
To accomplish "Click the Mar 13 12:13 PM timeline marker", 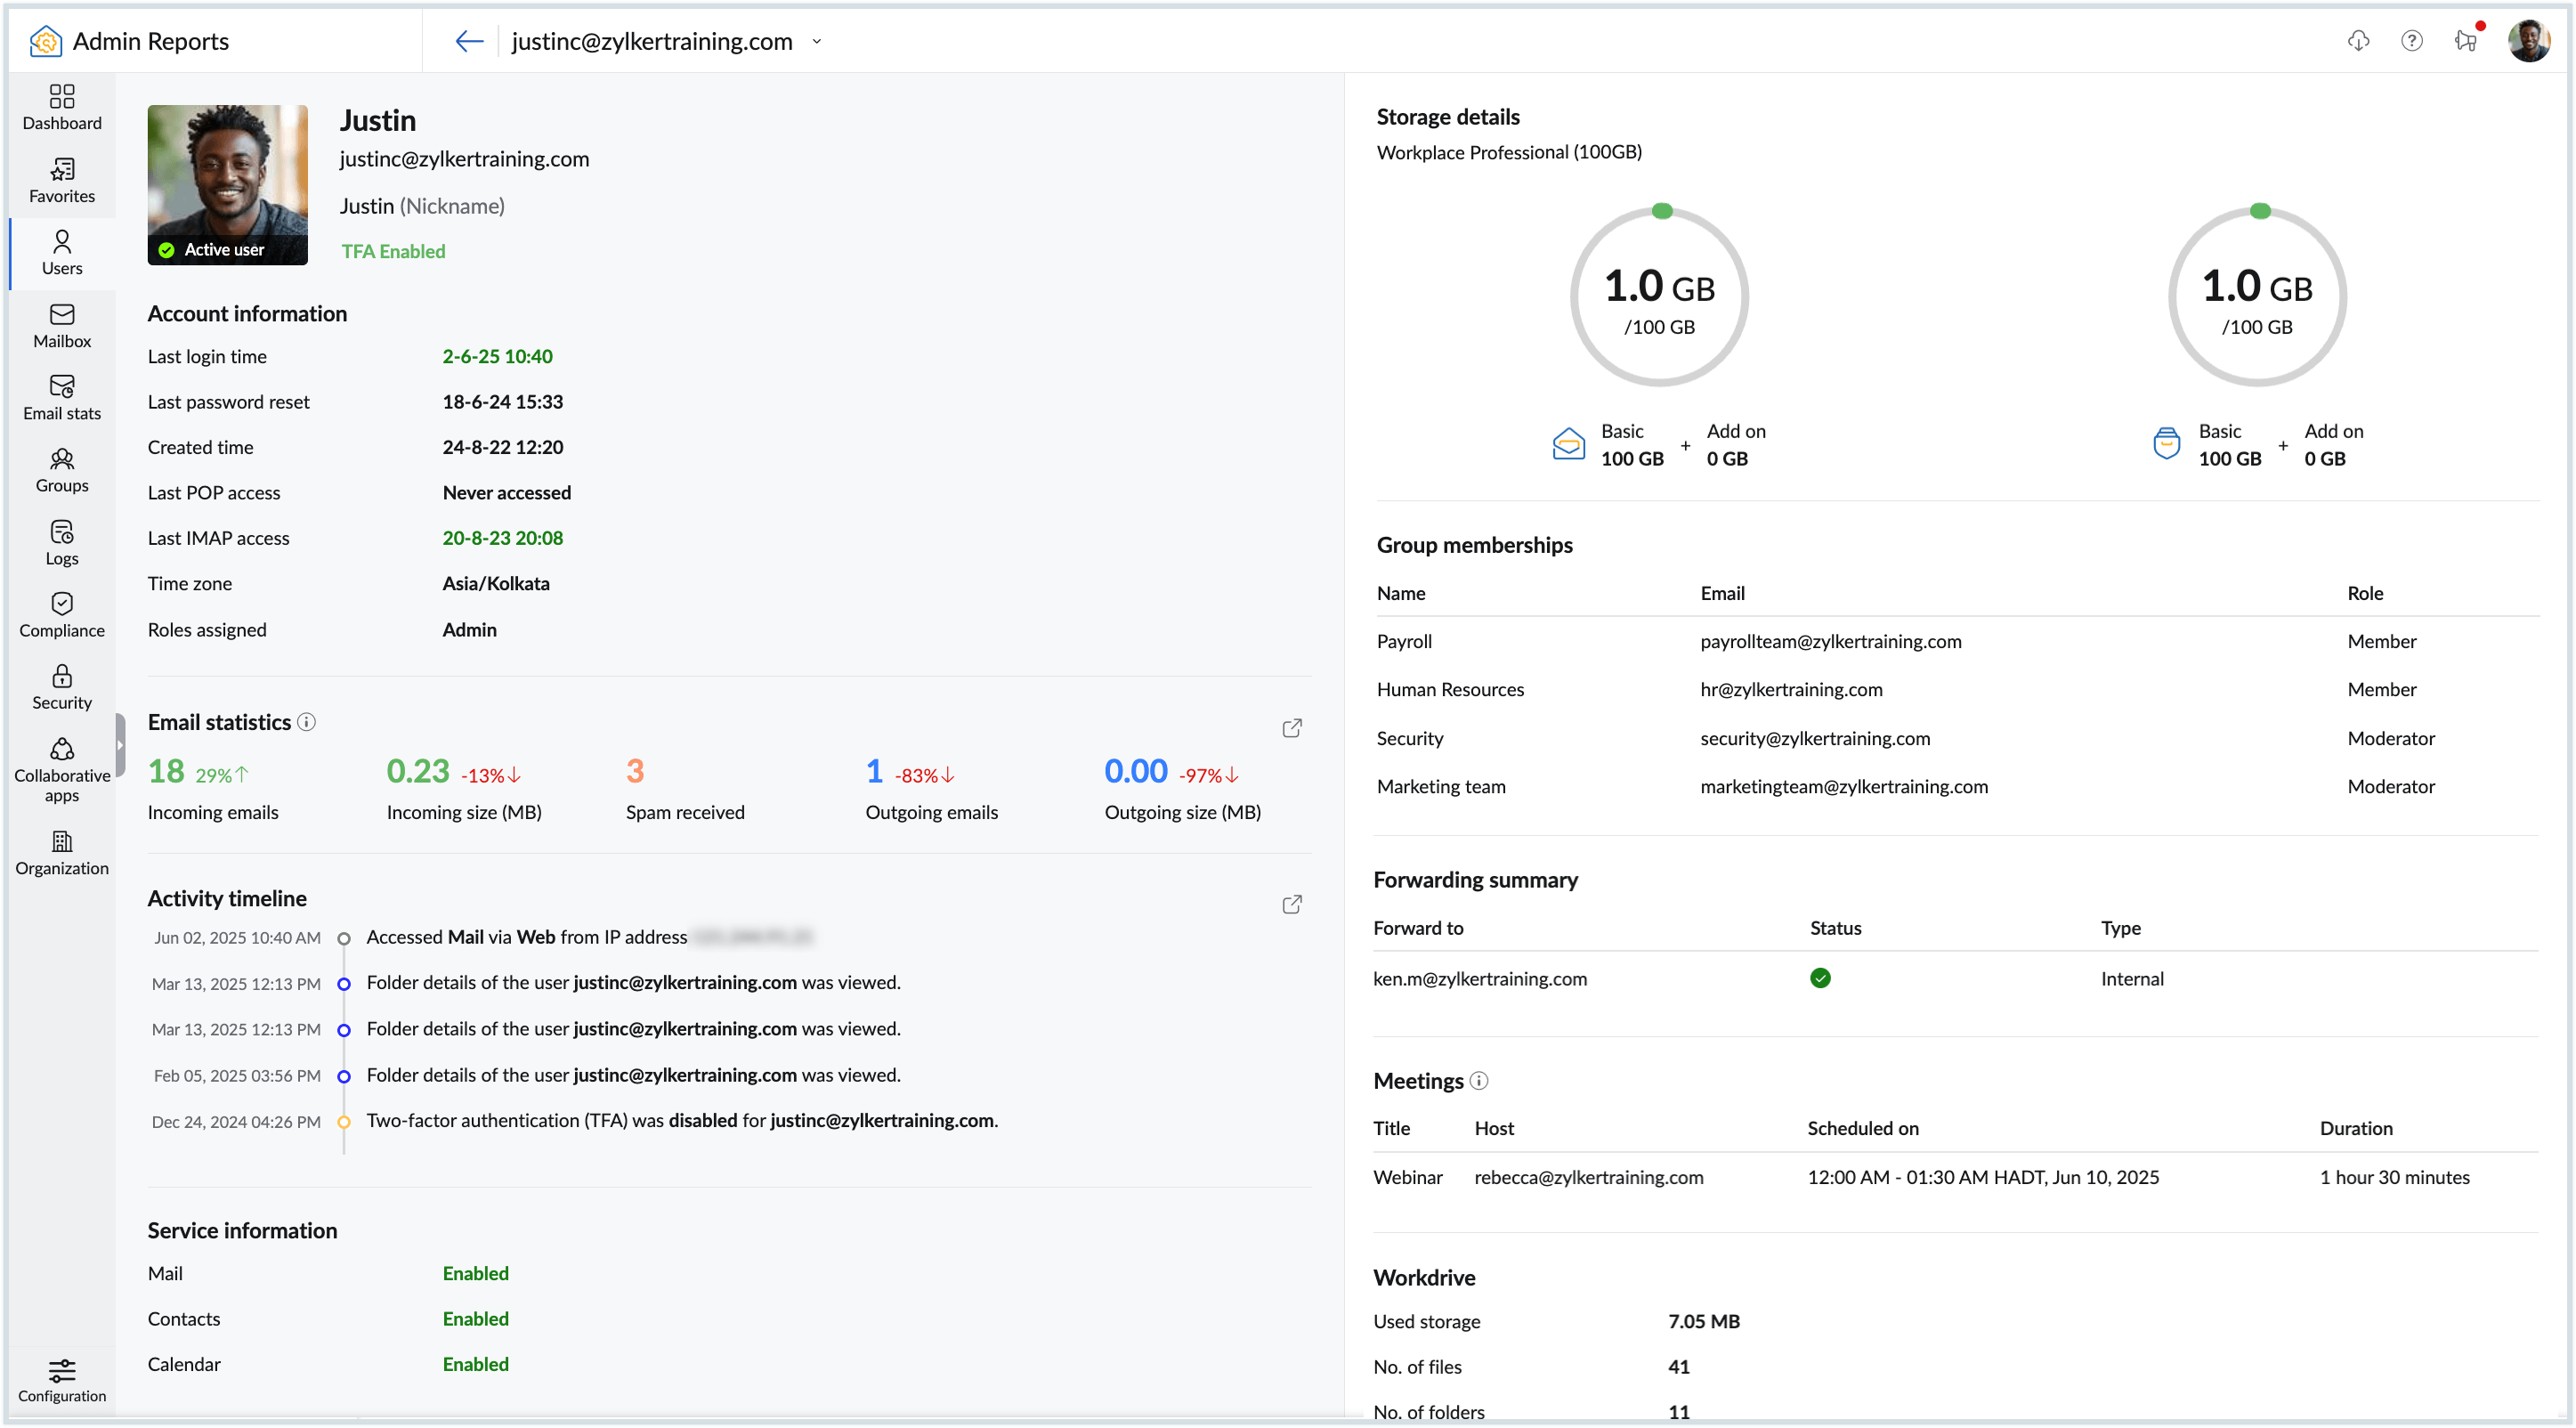I will point(344,984).
